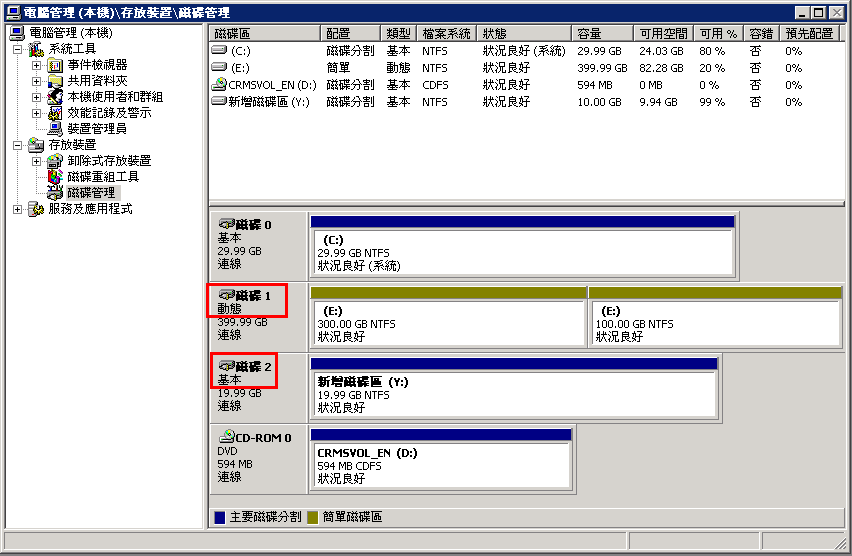Viewport: 852px width, 556px height.
Task: Sort by the 檔案系統 column header
Action: [x=447, y=34]
